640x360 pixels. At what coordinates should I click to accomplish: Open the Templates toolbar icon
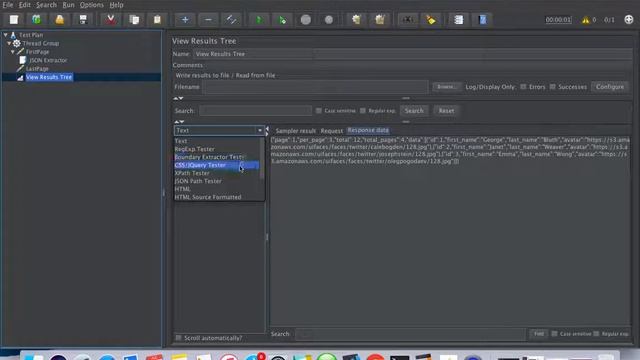pos(37,20)
